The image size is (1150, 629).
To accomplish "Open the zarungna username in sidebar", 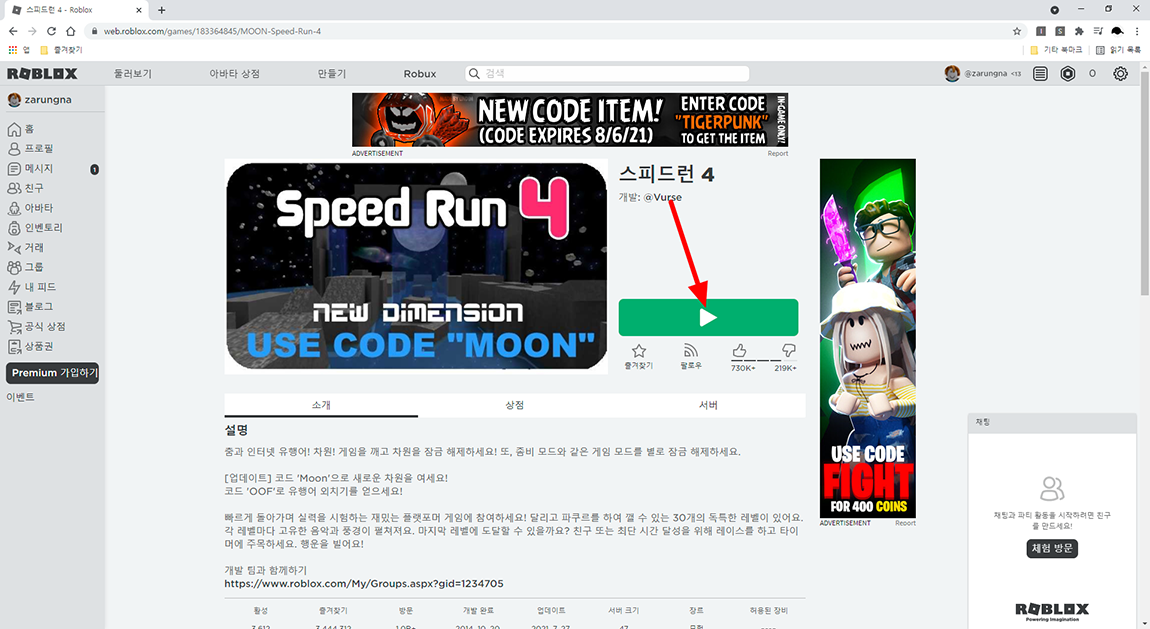I will tap(48, 100).
